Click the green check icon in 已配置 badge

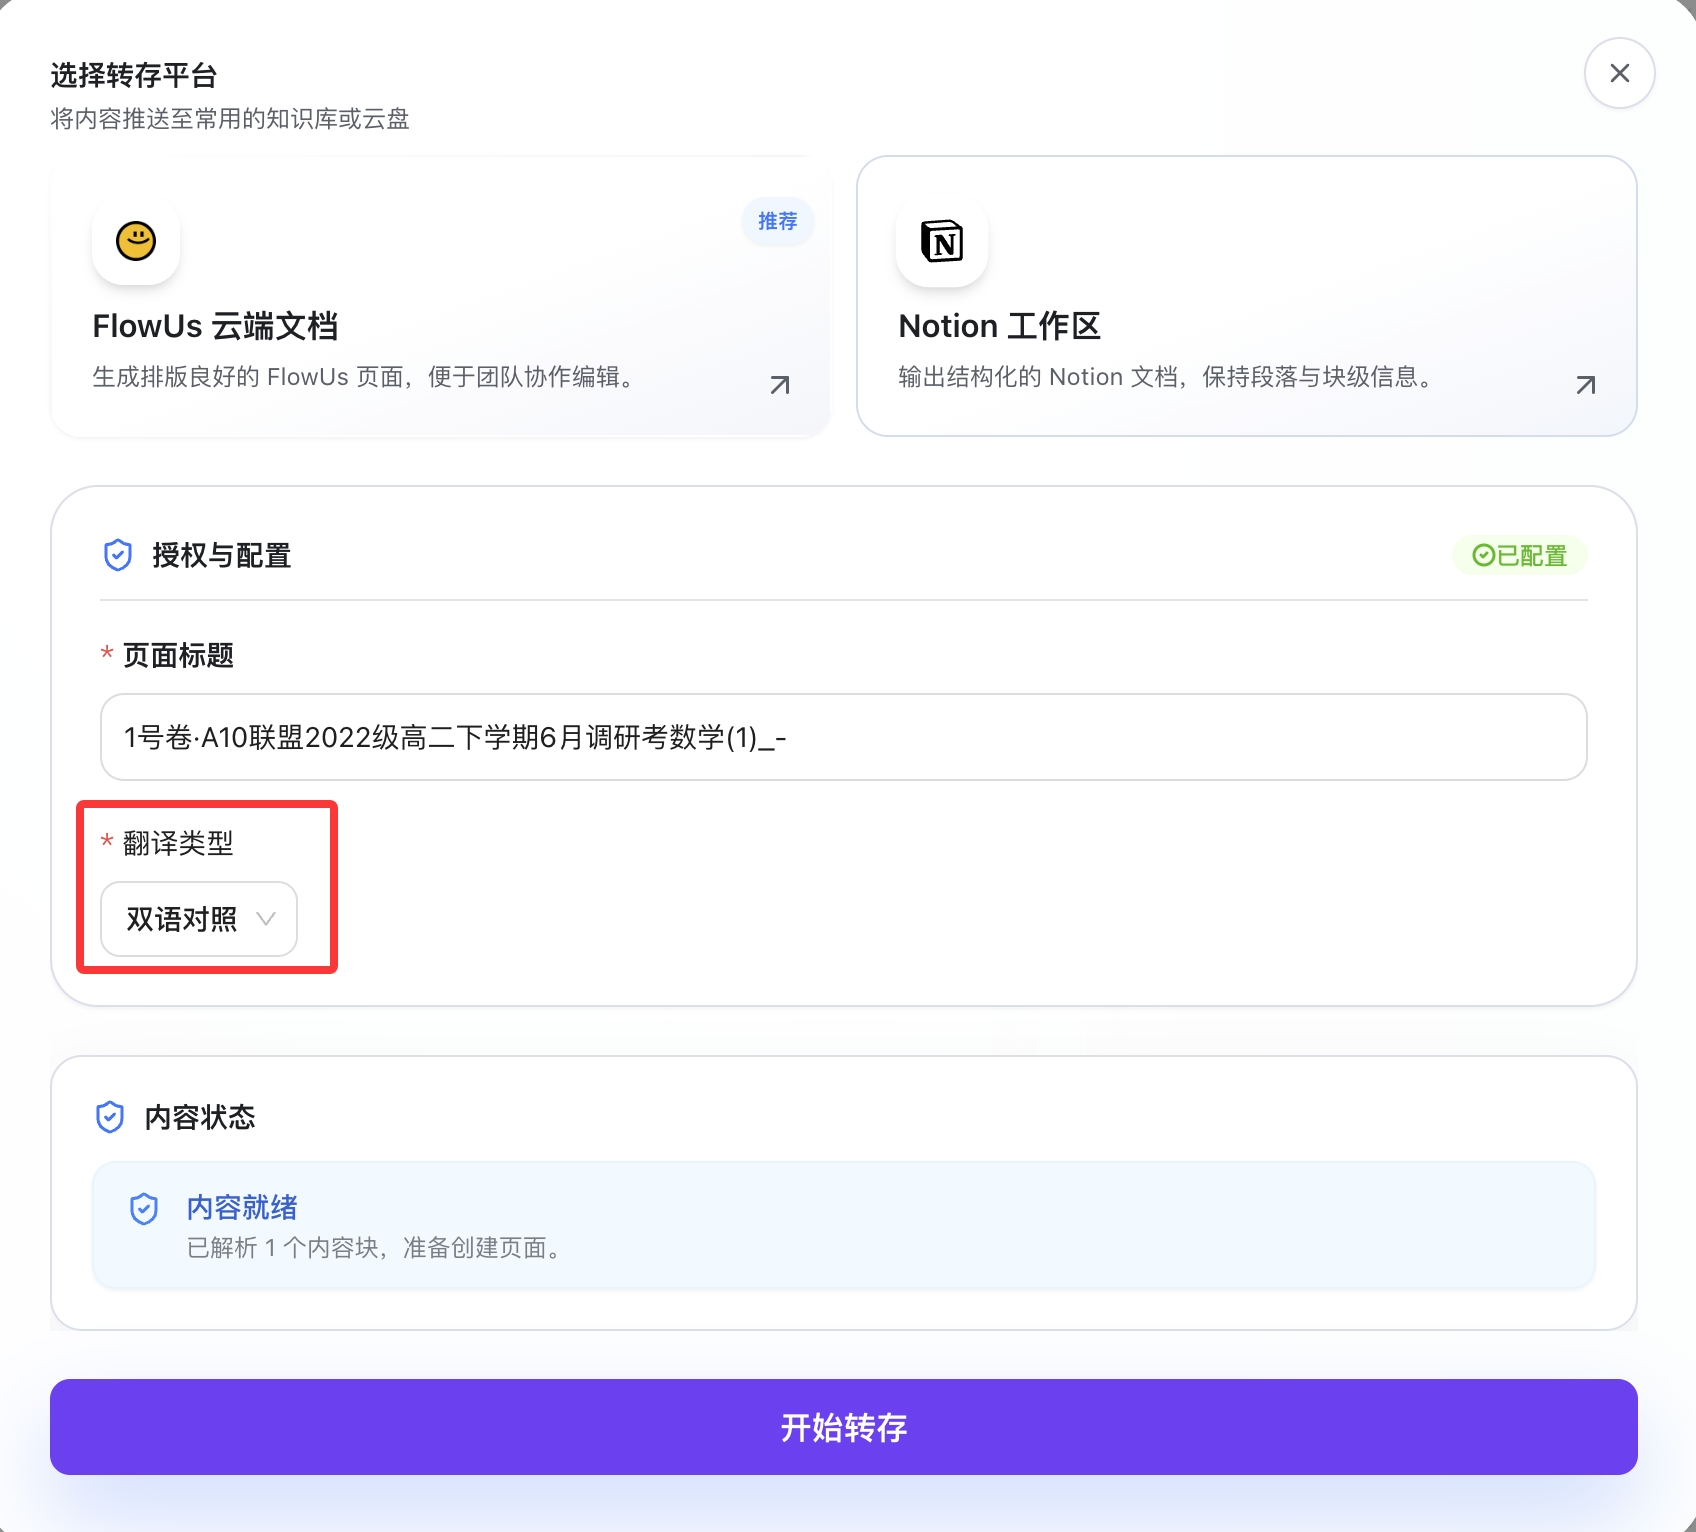pos(1482,556)
